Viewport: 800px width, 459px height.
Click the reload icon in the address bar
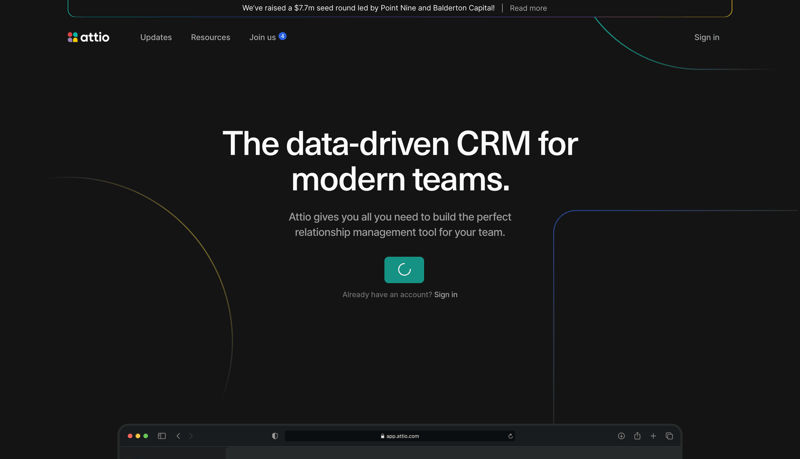pyautogui.click(x=510, y=436)
